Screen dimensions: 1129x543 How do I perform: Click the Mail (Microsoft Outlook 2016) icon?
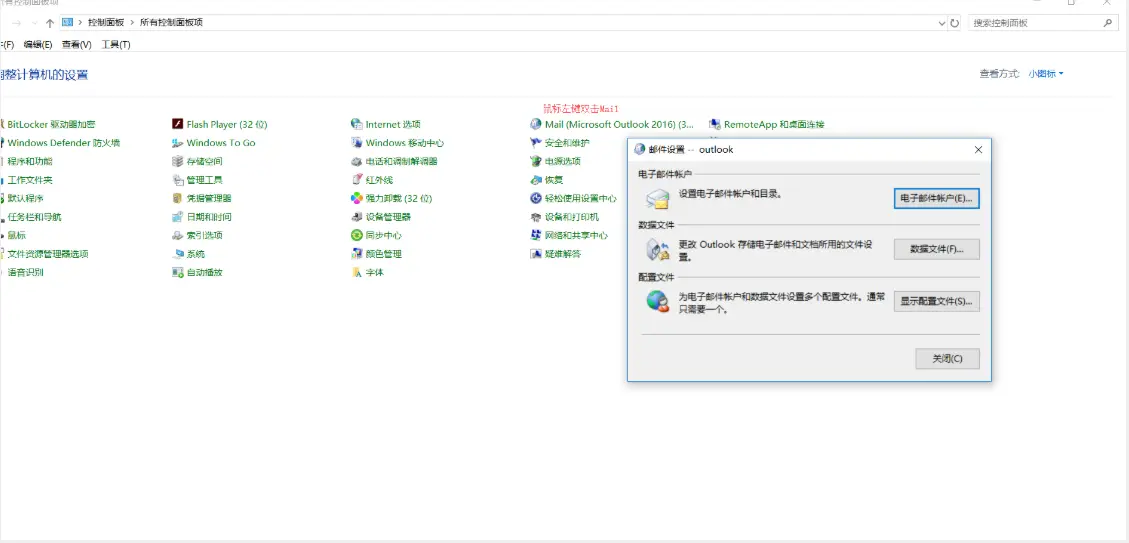click(x=536, y=124)
